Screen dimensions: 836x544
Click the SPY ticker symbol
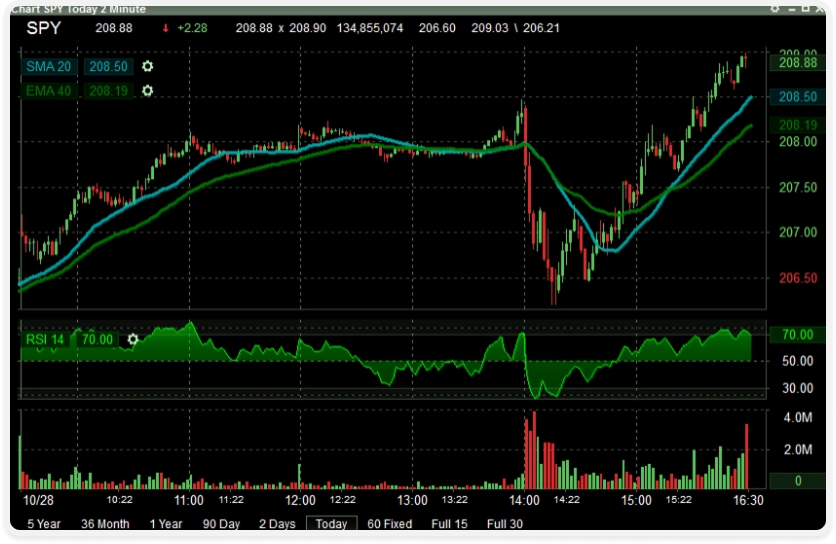[x=44, y=28]
